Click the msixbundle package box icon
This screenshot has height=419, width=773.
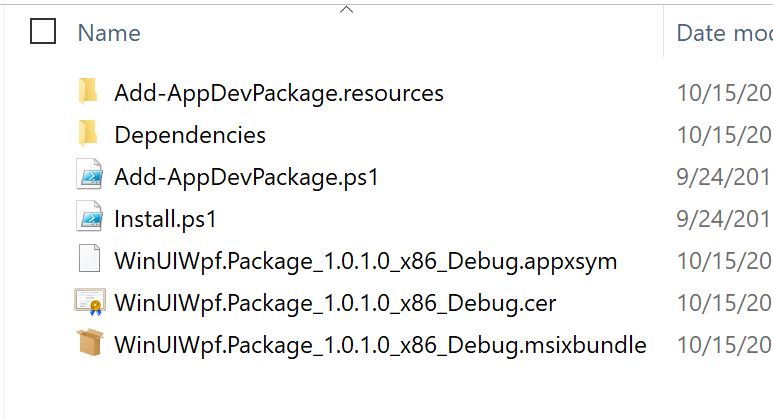(89, 345)
